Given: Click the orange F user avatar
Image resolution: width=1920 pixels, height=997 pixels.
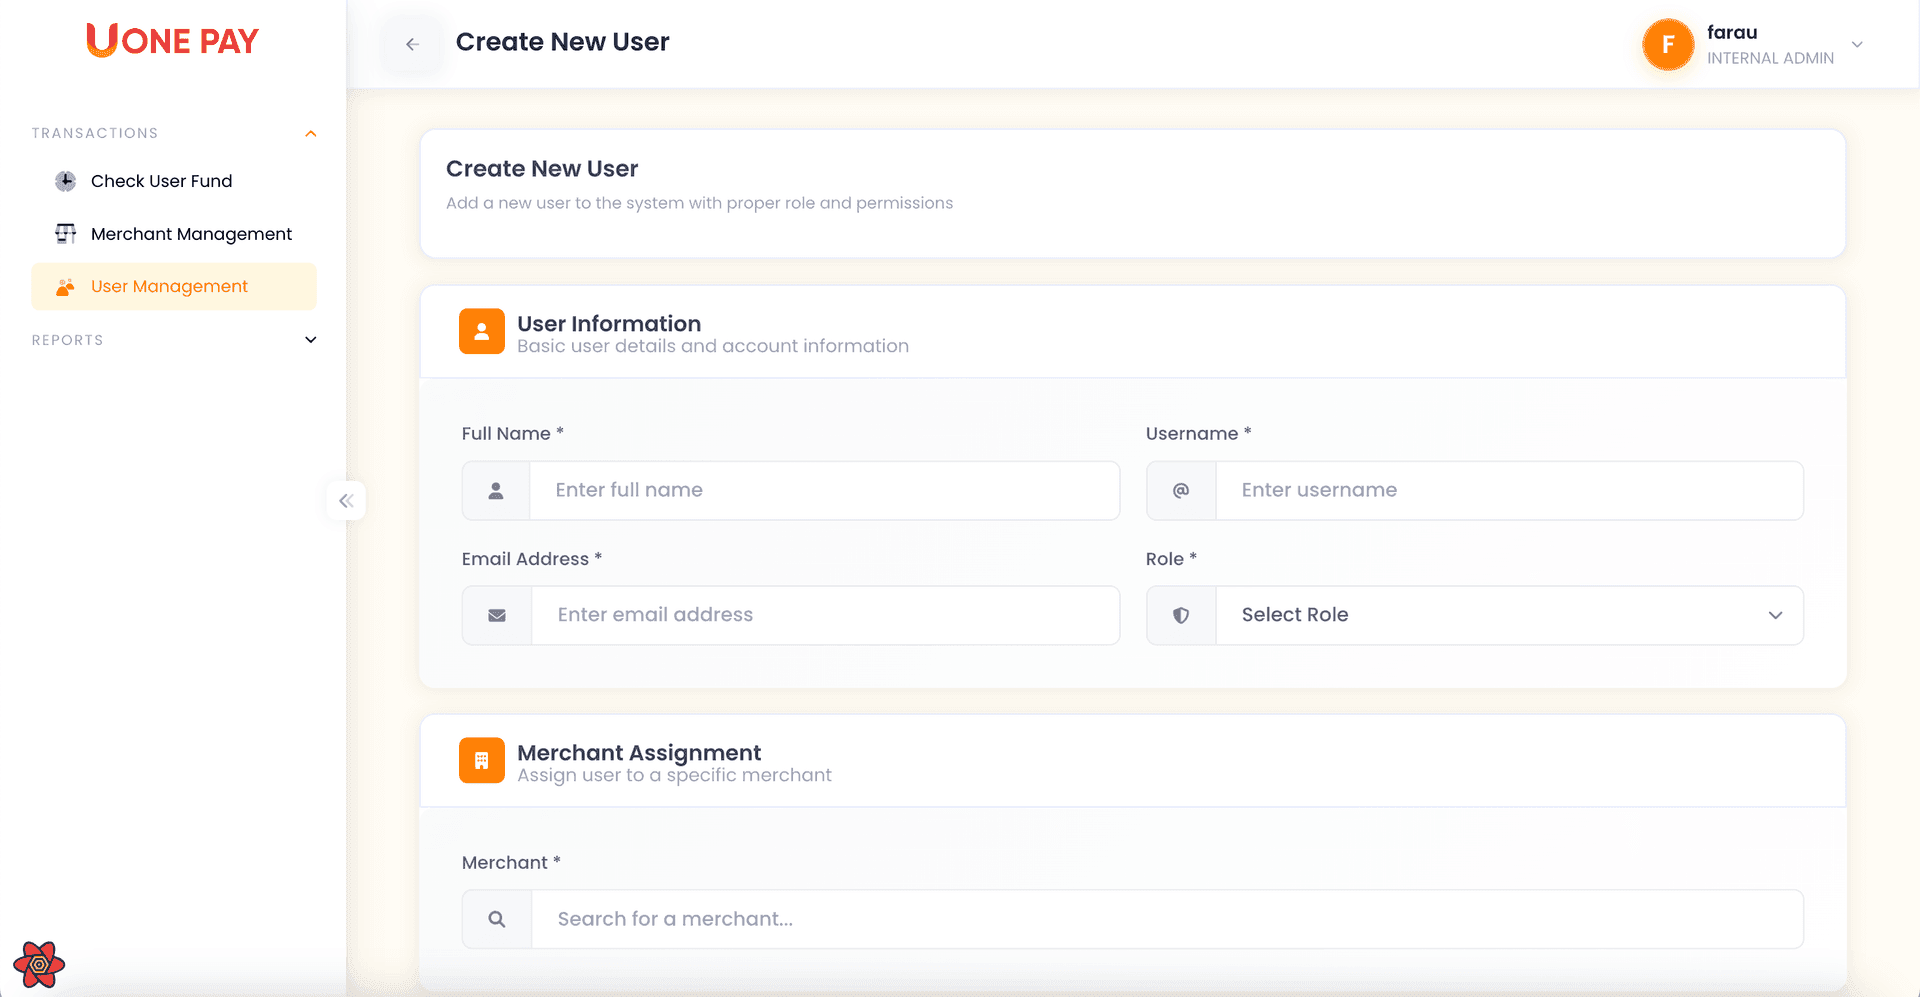Looking at the screenshot, I should point(1667,45).
